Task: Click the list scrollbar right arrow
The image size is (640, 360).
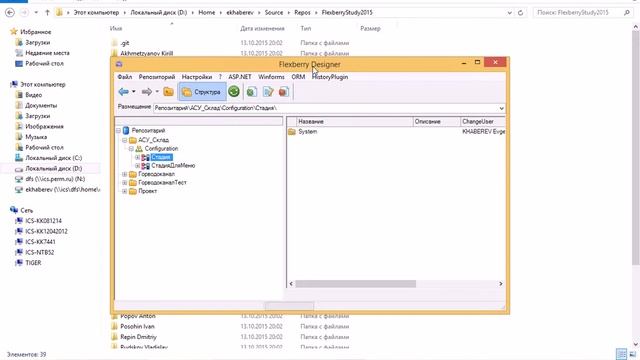Action: (x=501, y=284)
